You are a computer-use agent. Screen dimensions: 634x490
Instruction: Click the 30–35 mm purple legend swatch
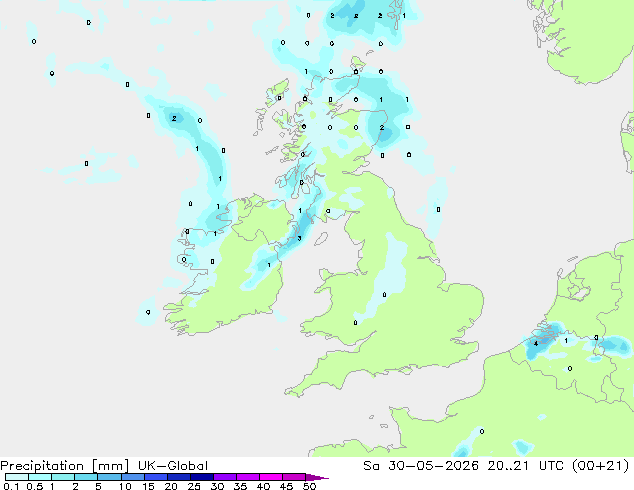pos(225,477)
